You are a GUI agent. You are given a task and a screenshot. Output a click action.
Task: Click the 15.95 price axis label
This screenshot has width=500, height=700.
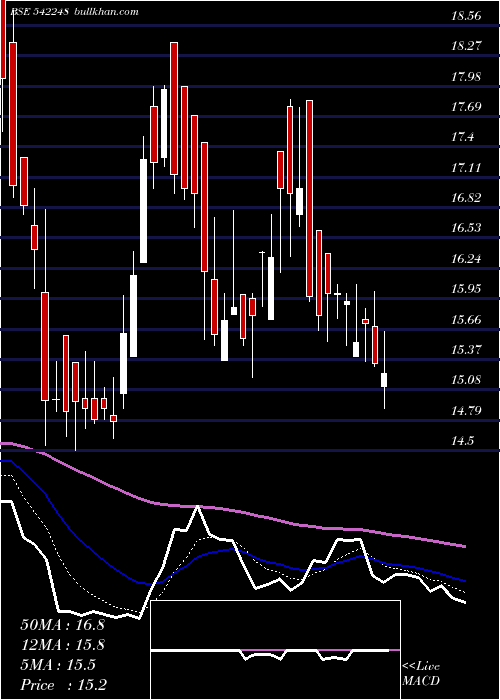pos(466,289)
